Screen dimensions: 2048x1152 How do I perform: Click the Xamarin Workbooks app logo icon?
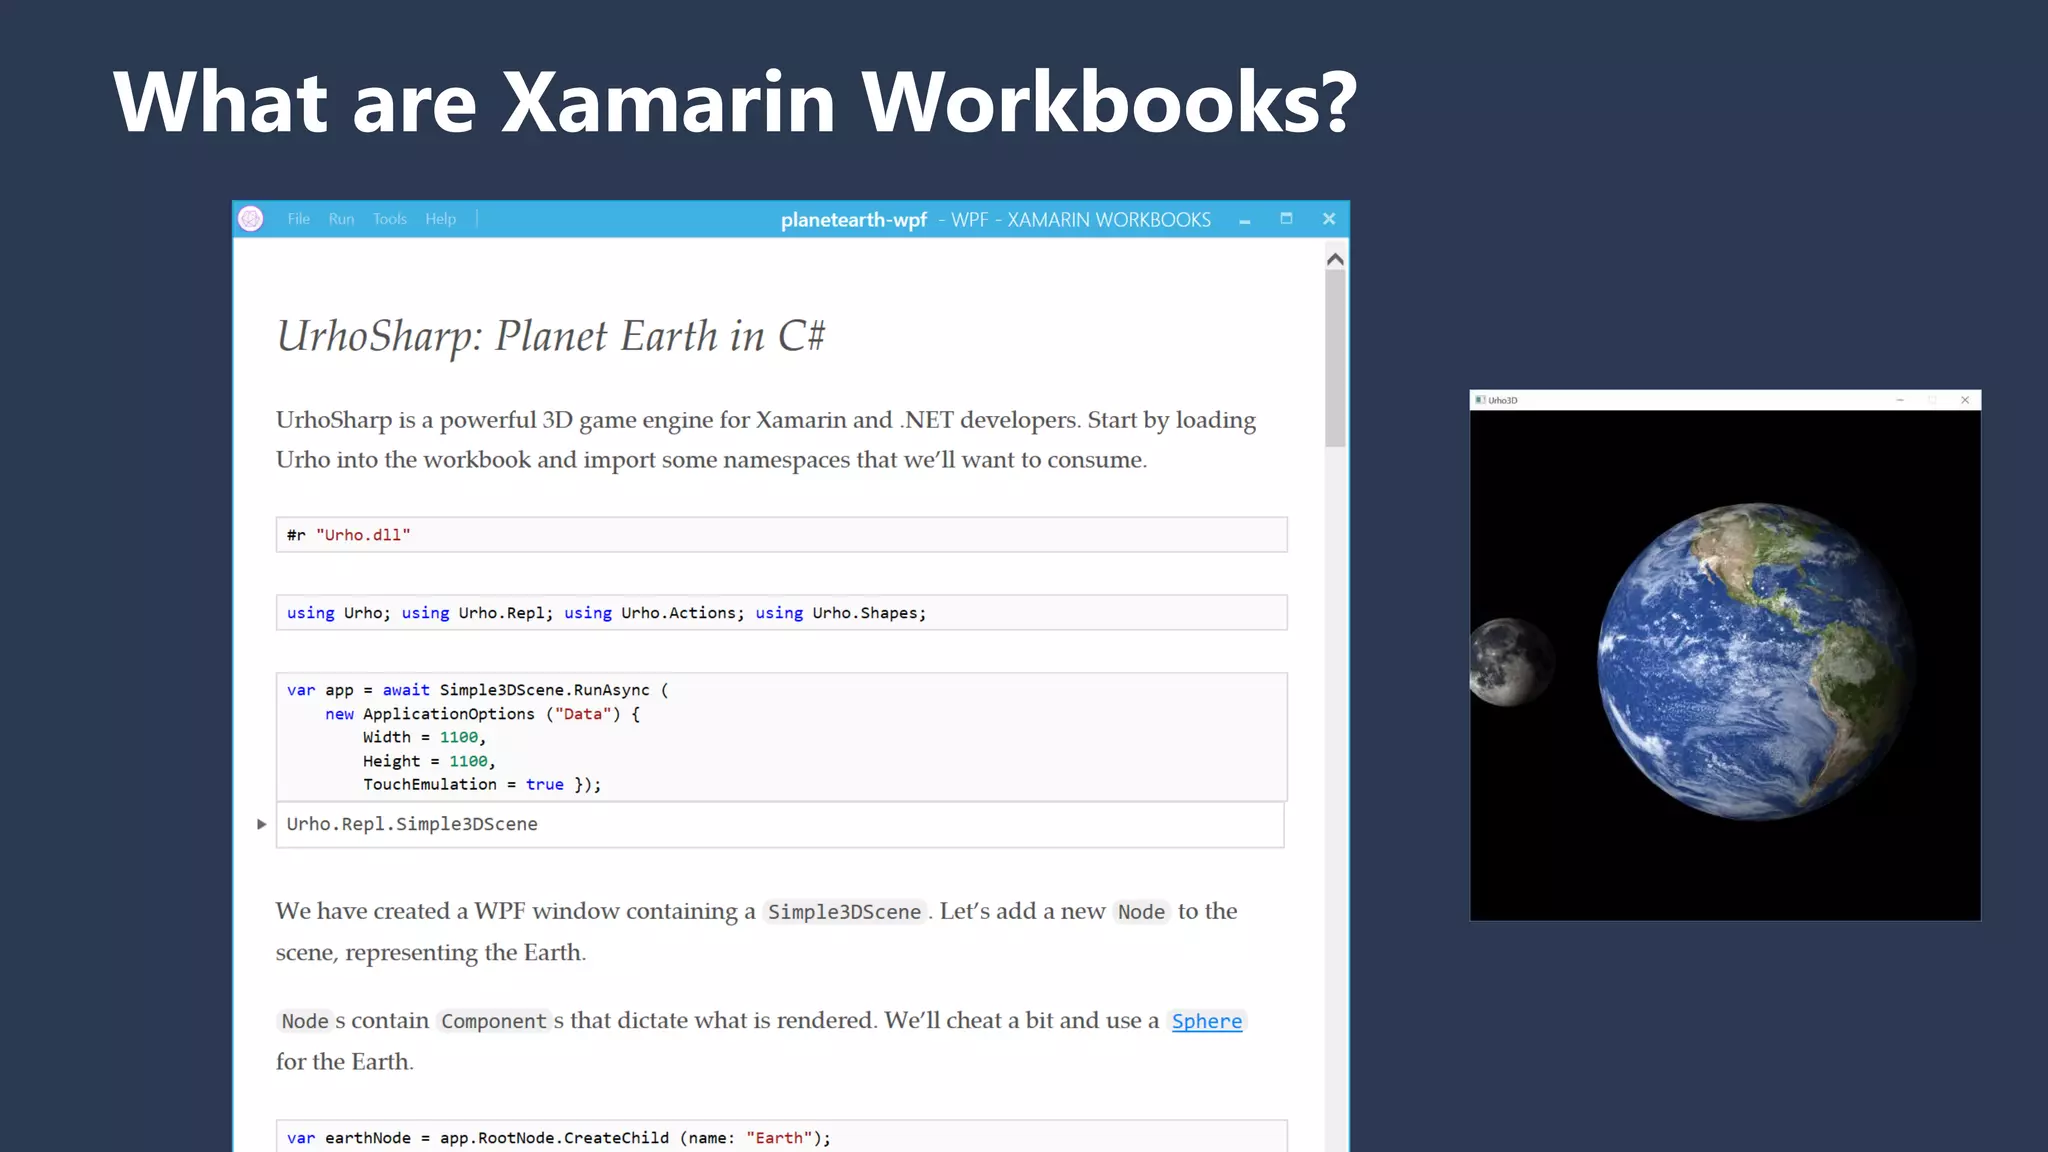(251, 219)
